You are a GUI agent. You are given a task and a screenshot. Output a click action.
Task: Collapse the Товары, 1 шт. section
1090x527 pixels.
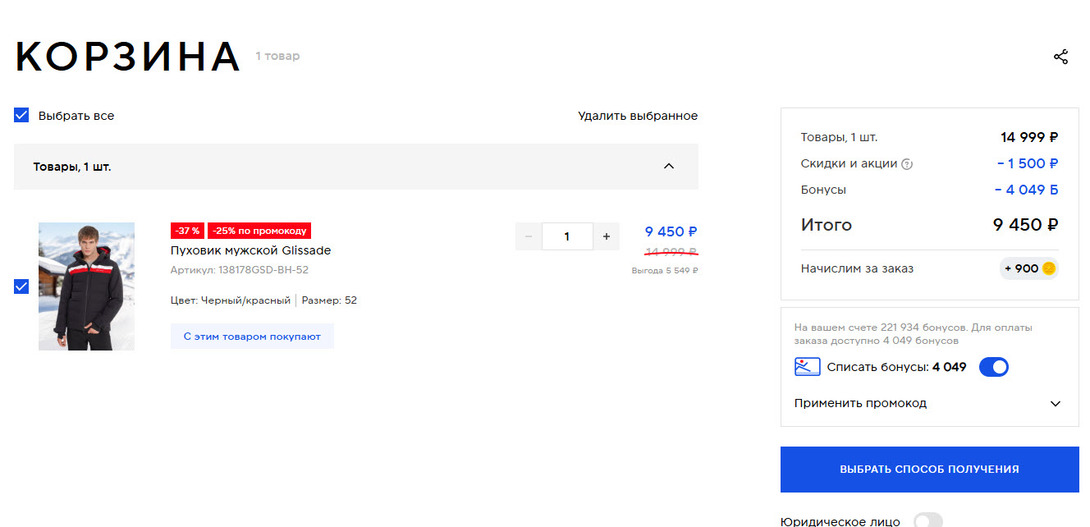coord(669,166)
